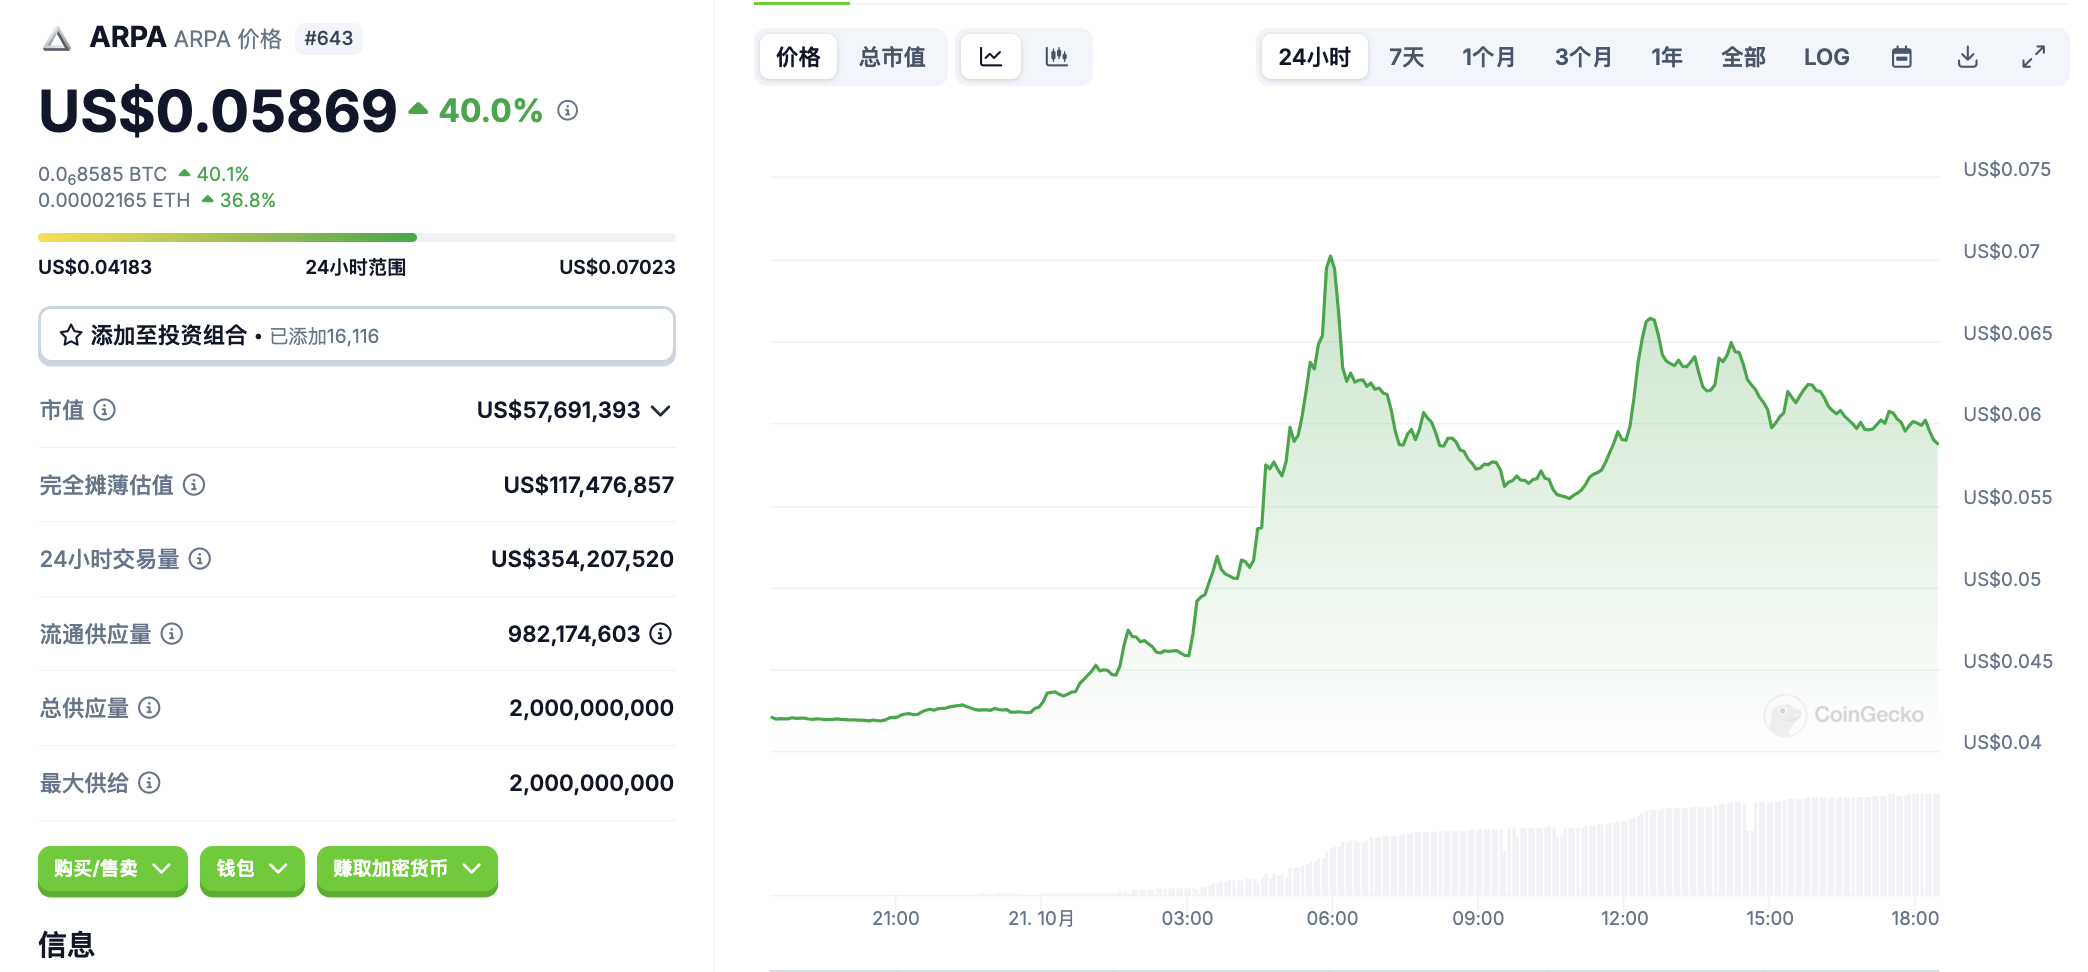This screenshot has height=972, width=2088.
Task: Select the 1个月 time range tab
Action: pyautogui.click(x=1488, y=57)
